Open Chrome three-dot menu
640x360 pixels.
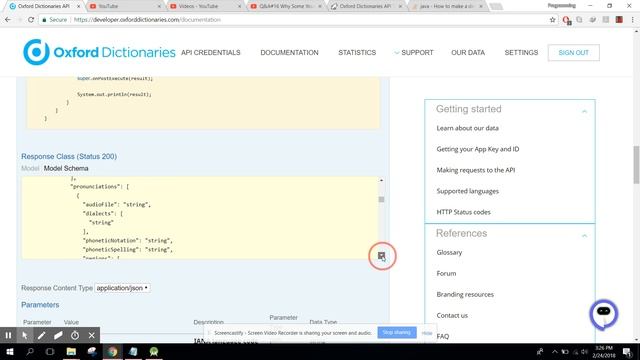click(633, 20)
